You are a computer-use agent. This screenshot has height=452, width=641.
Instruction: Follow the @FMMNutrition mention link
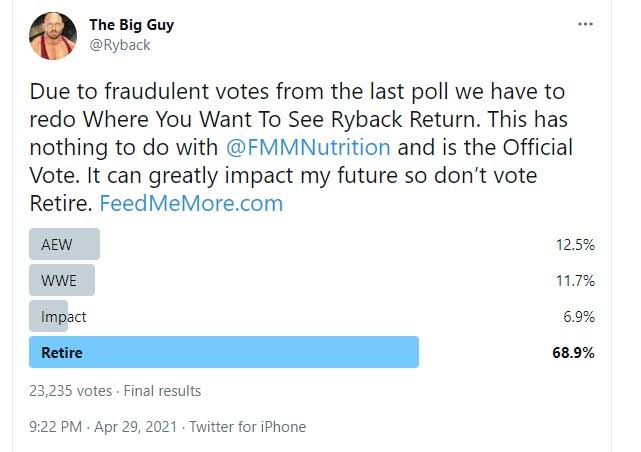[x=308, y=147]
